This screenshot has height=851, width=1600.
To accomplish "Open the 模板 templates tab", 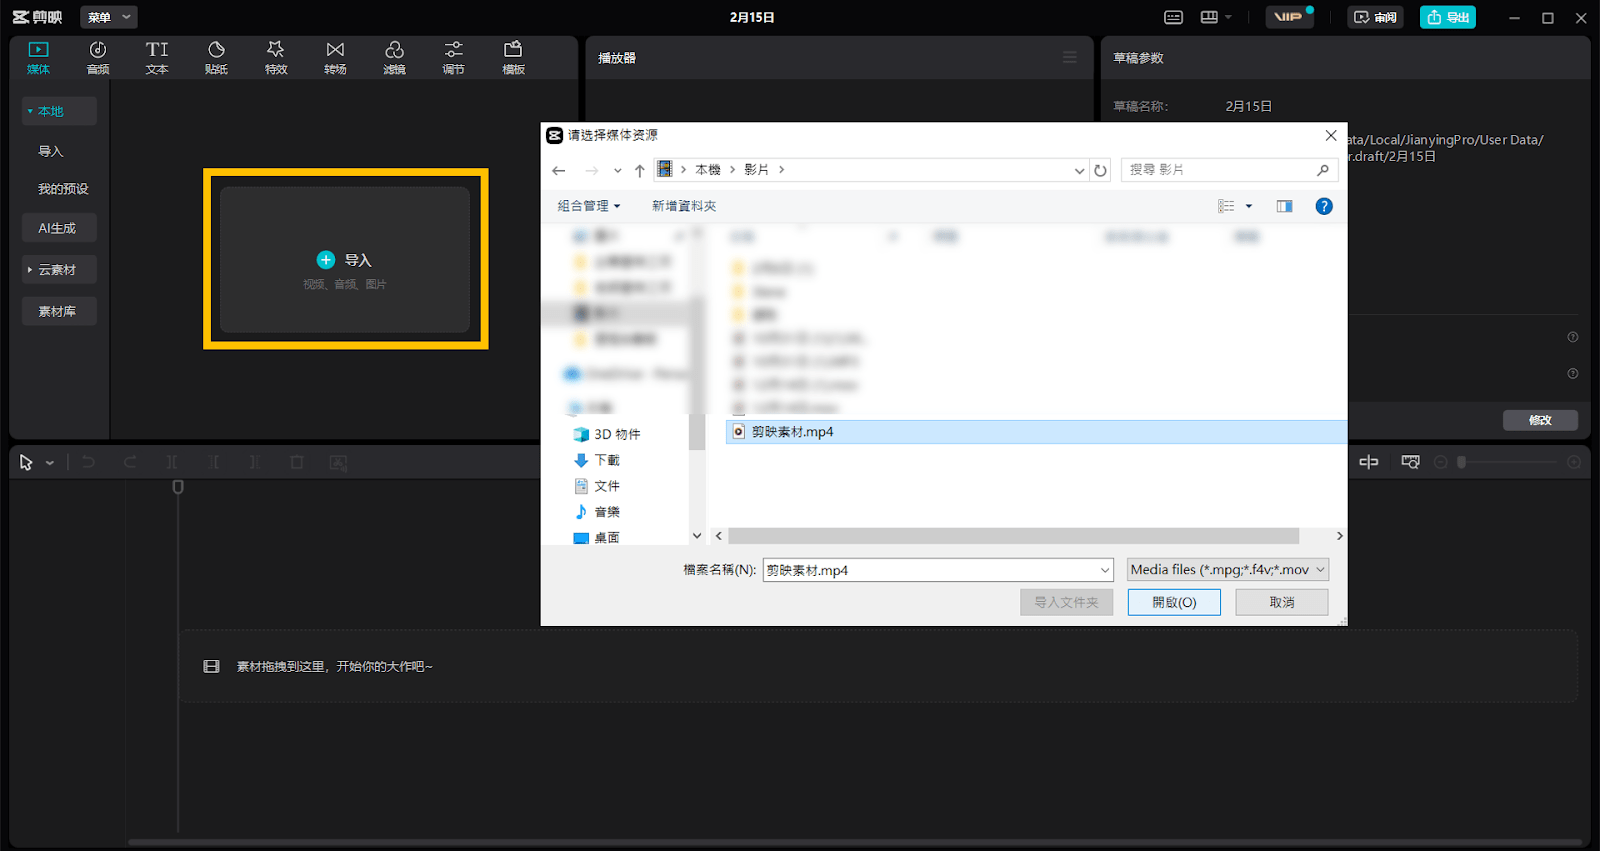I will (513, 58).
